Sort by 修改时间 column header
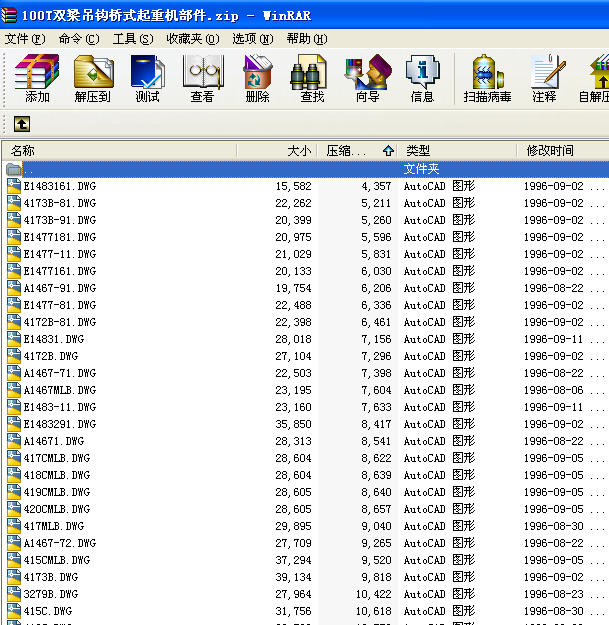 pos(563,151)
